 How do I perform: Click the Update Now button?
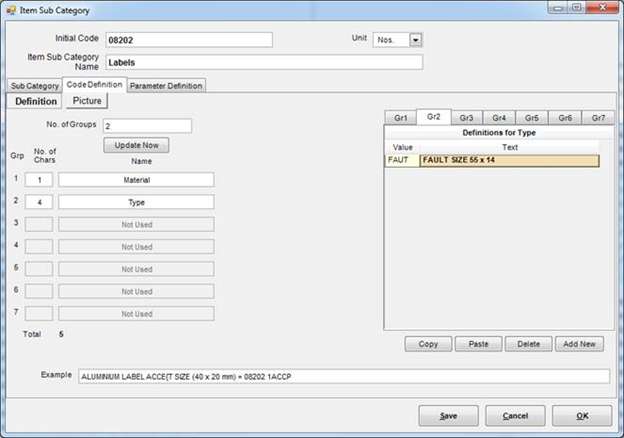[136, 145]
